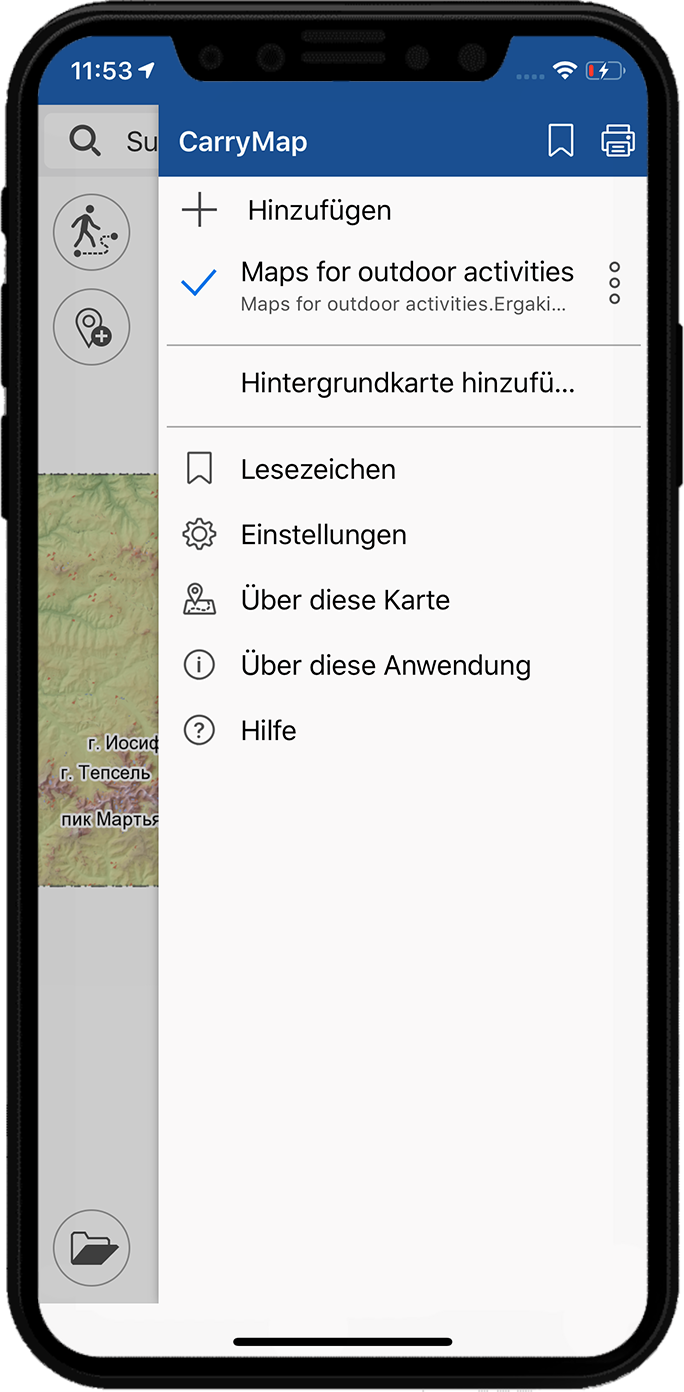Tap the map area with Cyrillic labels
Screen dimensions: 684x1392
coord(99,680)
